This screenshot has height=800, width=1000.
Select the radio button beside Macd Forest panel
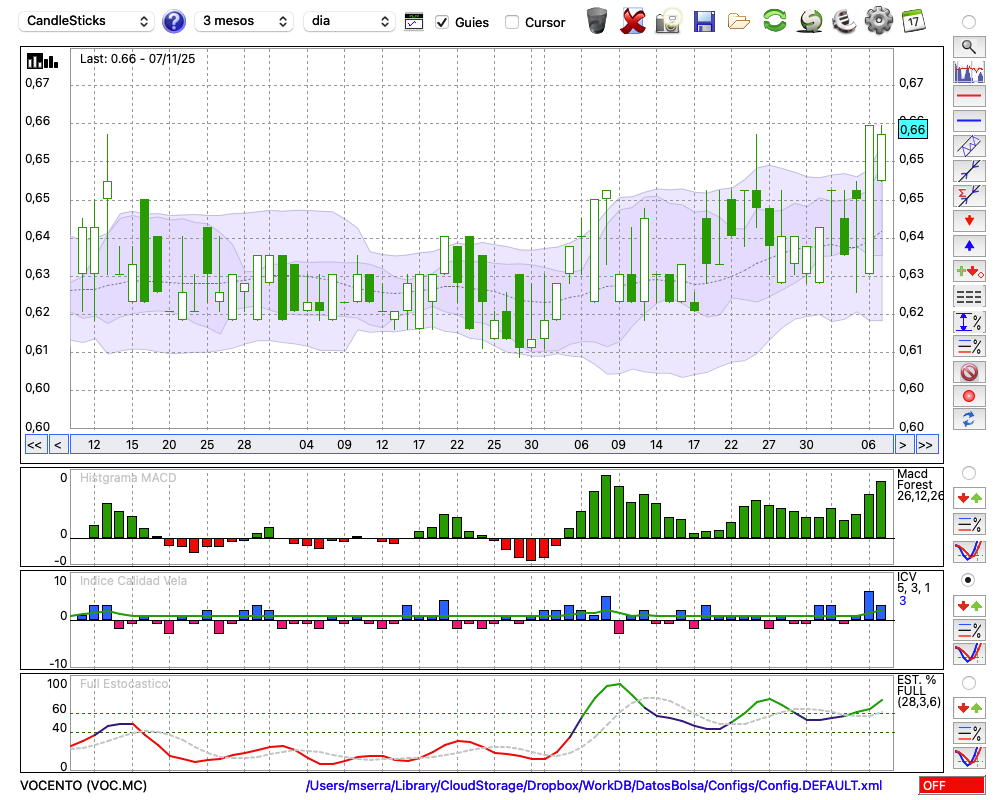pos(968,472)
